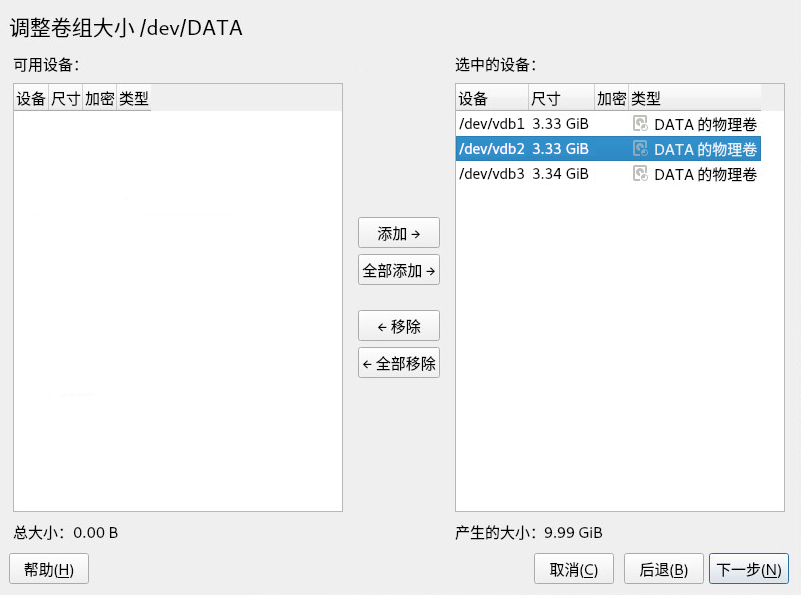Sort available devices by 类型 column header

(x=133, y=98)
